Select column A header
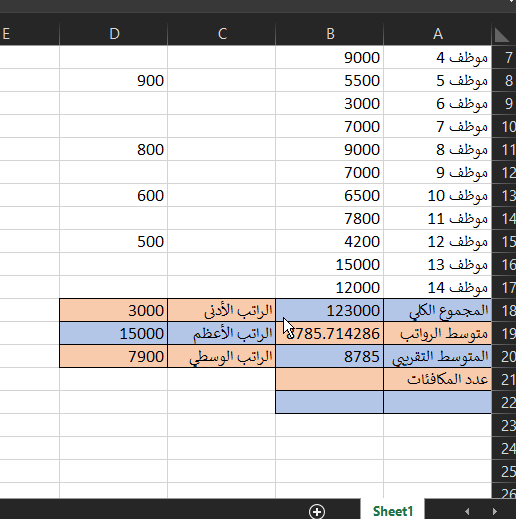Screen dimensions: 516x519 click(438, 34)
